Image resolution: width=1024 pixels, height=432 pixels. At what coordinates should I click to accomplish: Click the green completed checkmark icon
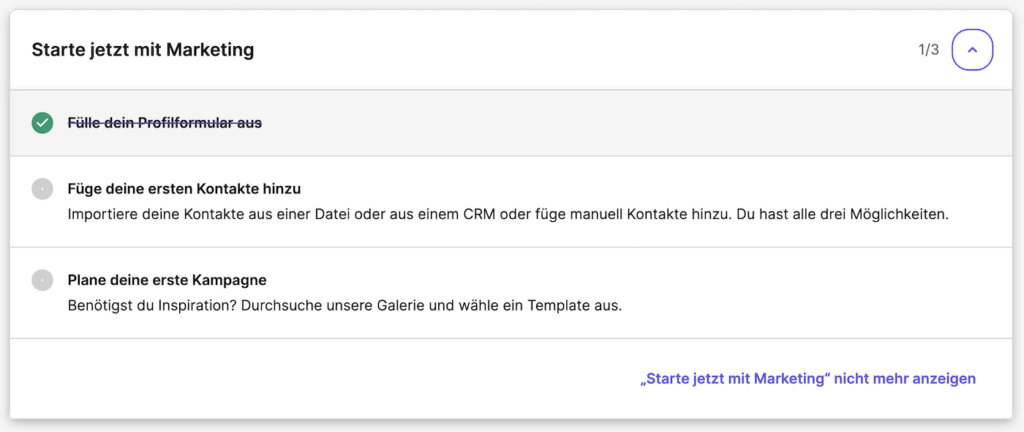42,123
